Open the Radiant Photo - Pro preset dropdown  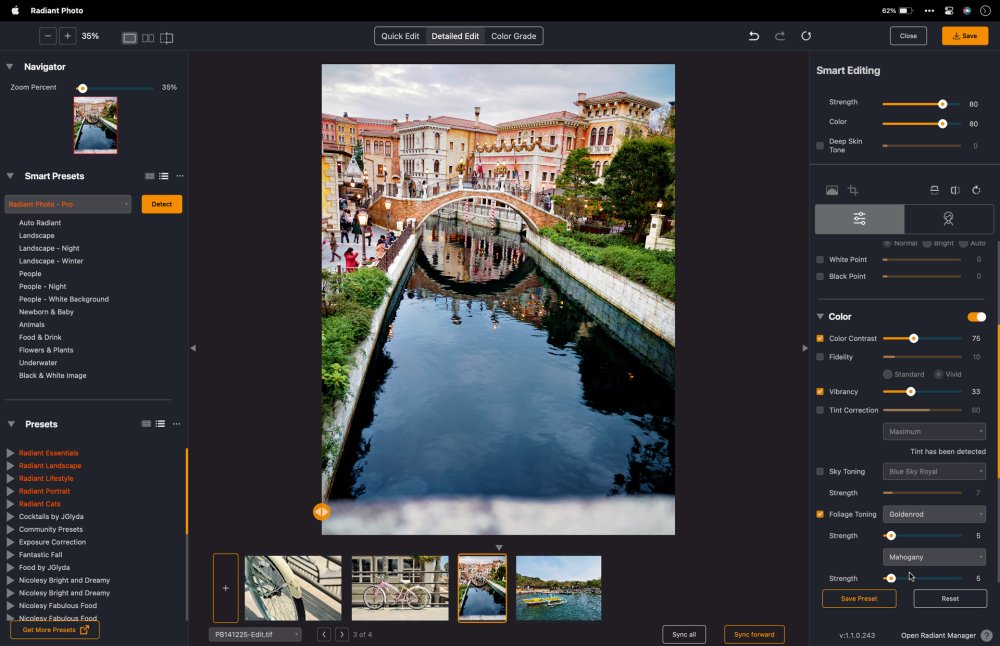pos(68,204)
